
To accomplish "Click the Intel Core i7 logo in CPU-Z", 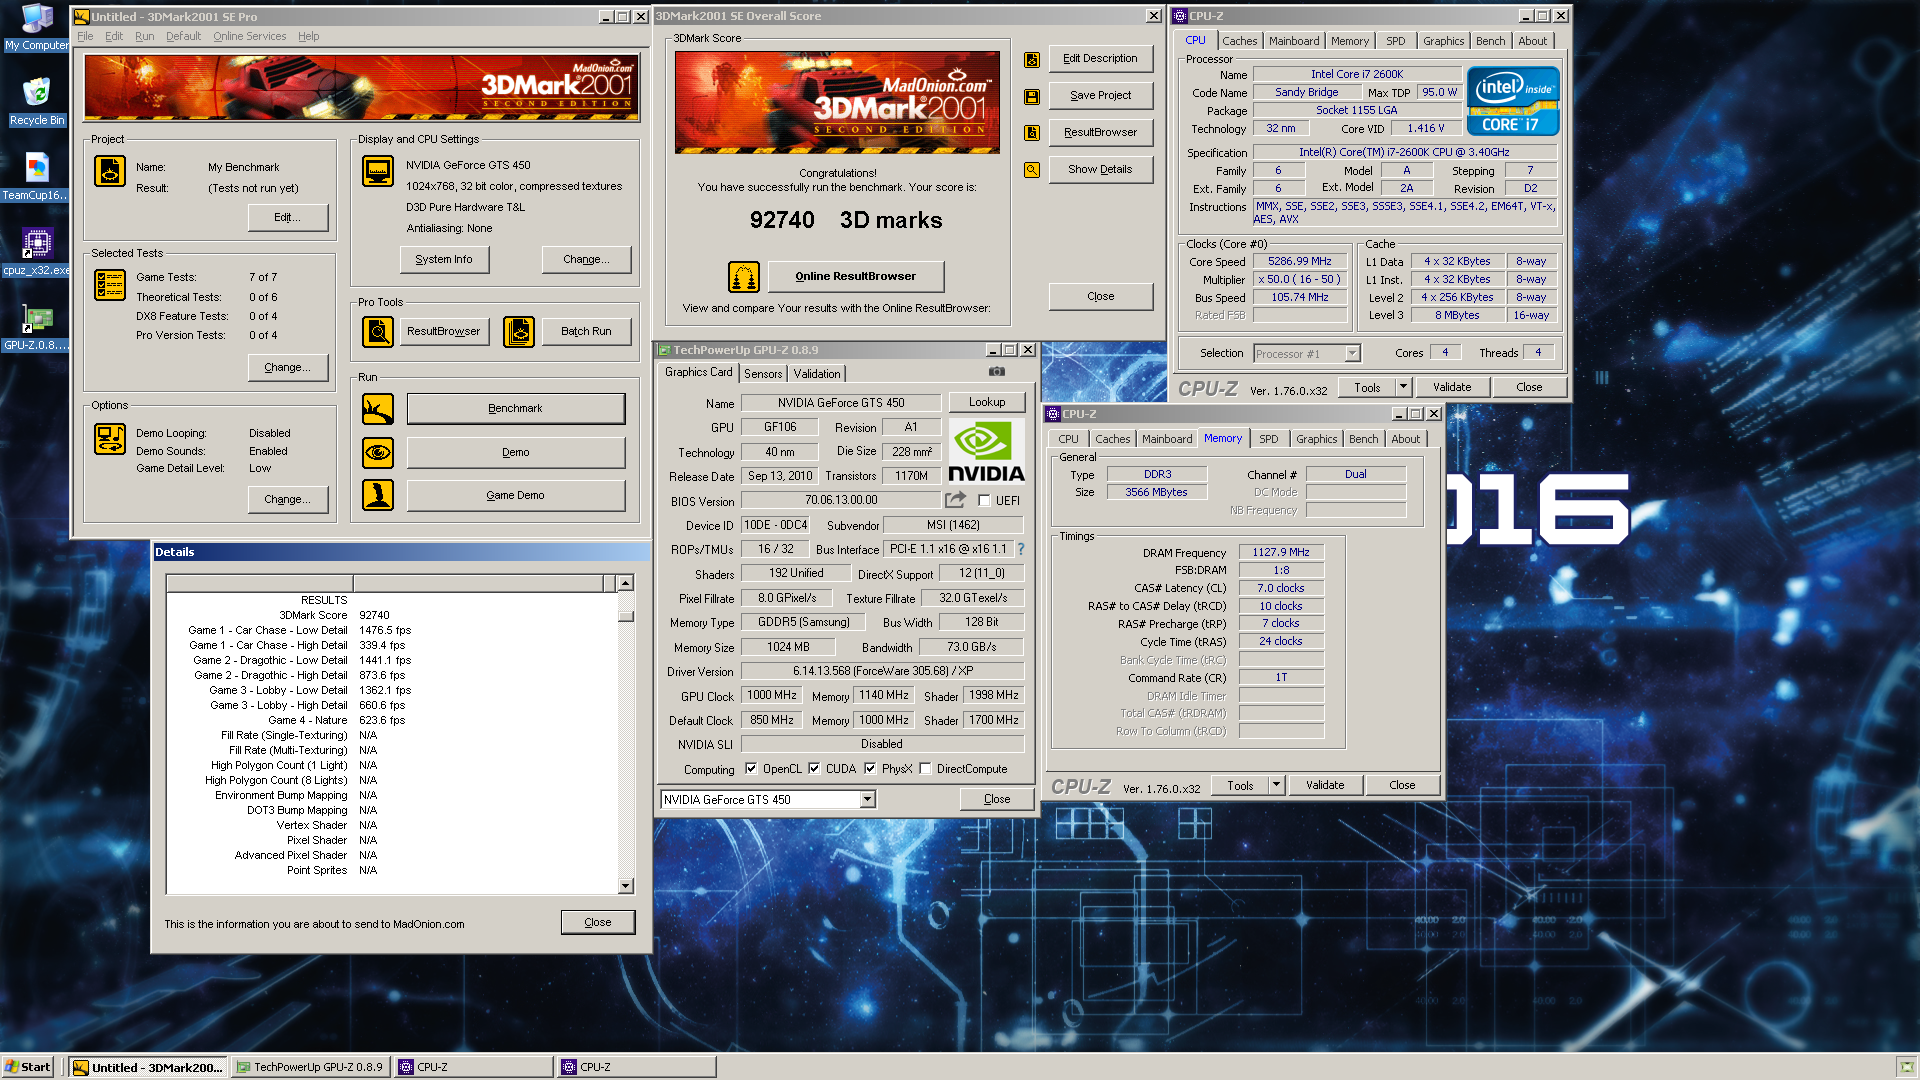I will [1513, 101].
